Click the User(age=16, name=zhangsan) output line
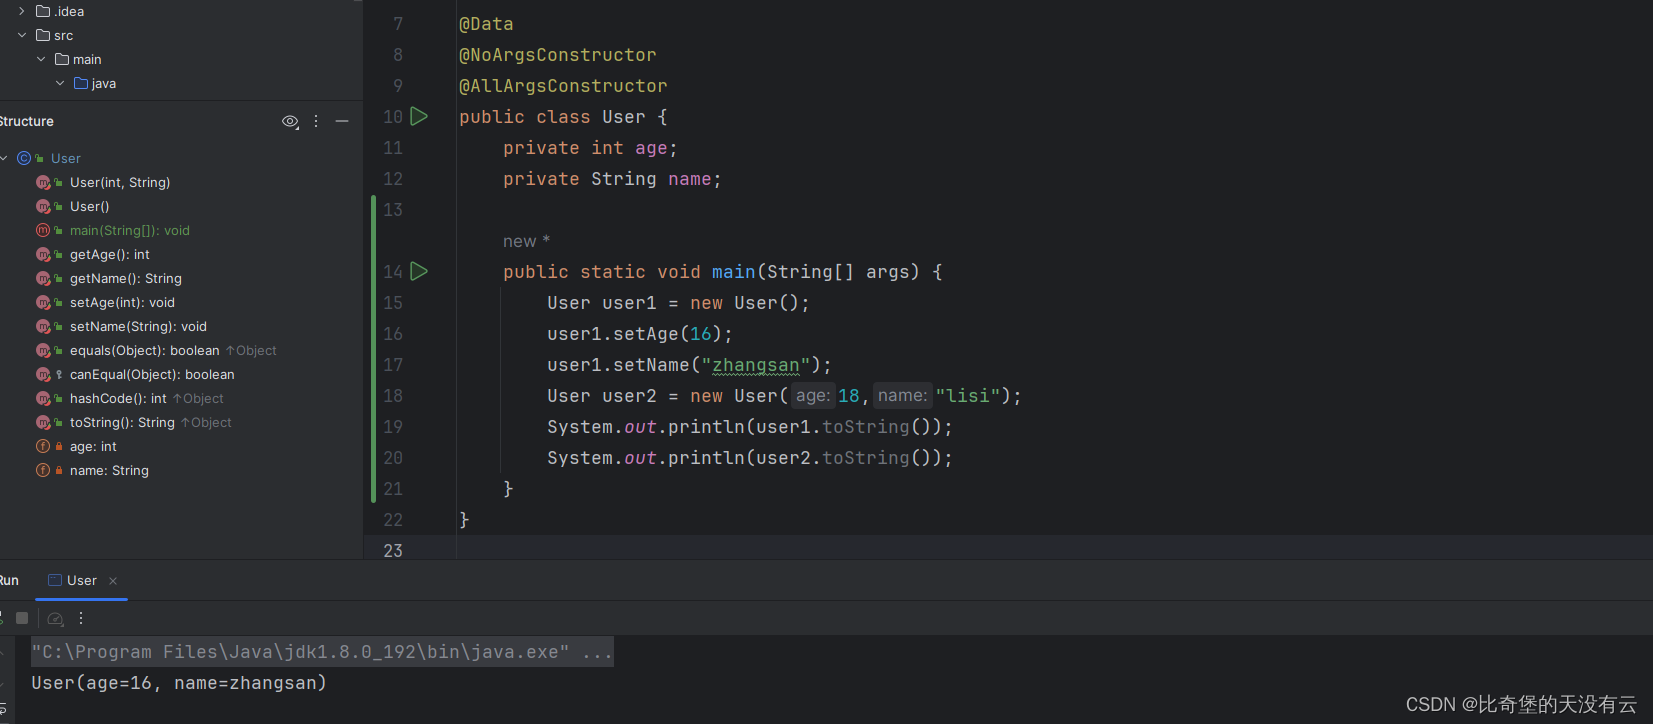The image size is (1653, 724). (x=179, y=683)
